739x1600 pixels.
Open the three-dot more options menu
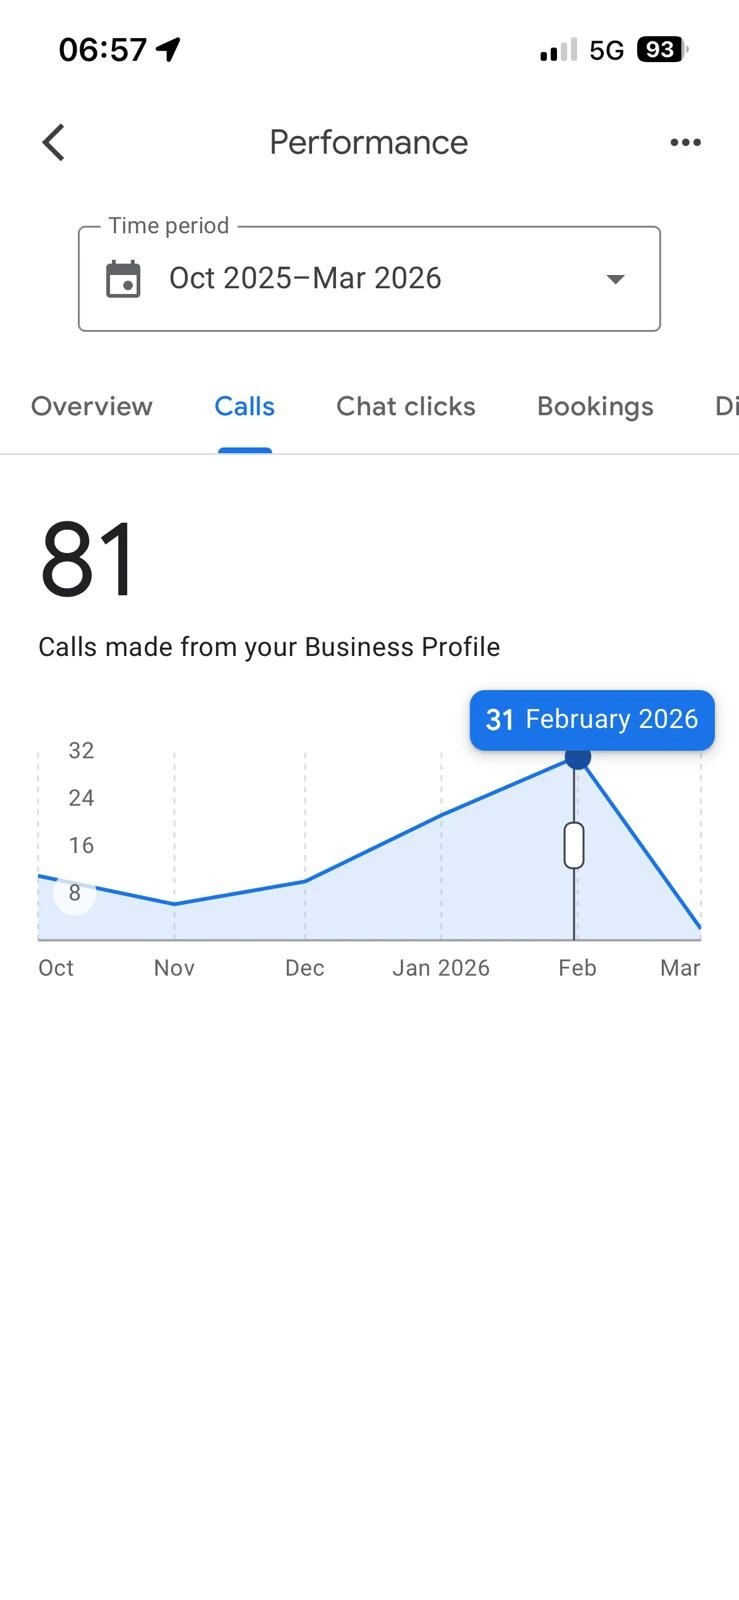685,143
